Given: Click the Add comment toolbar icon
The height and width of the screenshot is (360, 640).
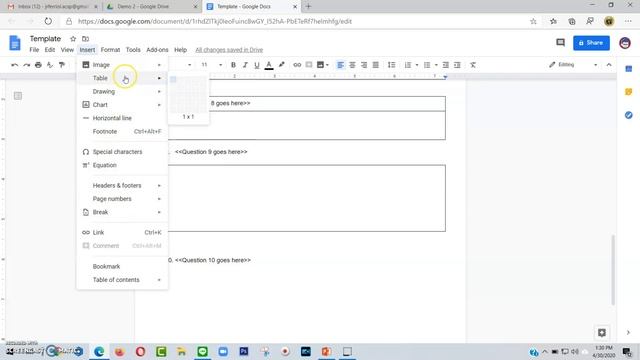Looking at the screenshot, I should point(309,65).
